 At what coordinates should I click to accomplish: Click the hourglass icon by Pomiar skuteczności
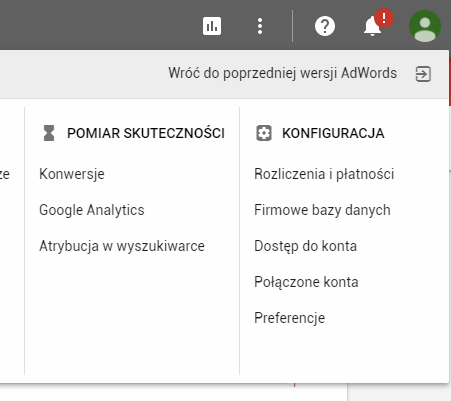coord(49,133)
